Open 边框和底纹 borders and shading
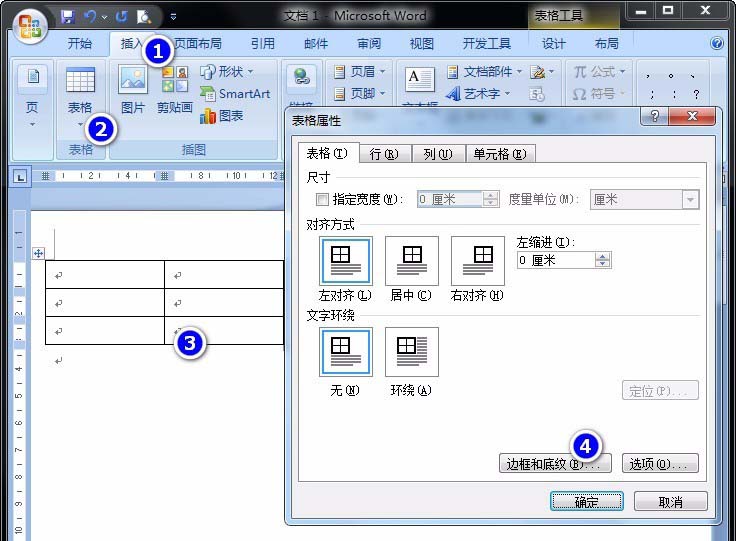 coord(555,464)
